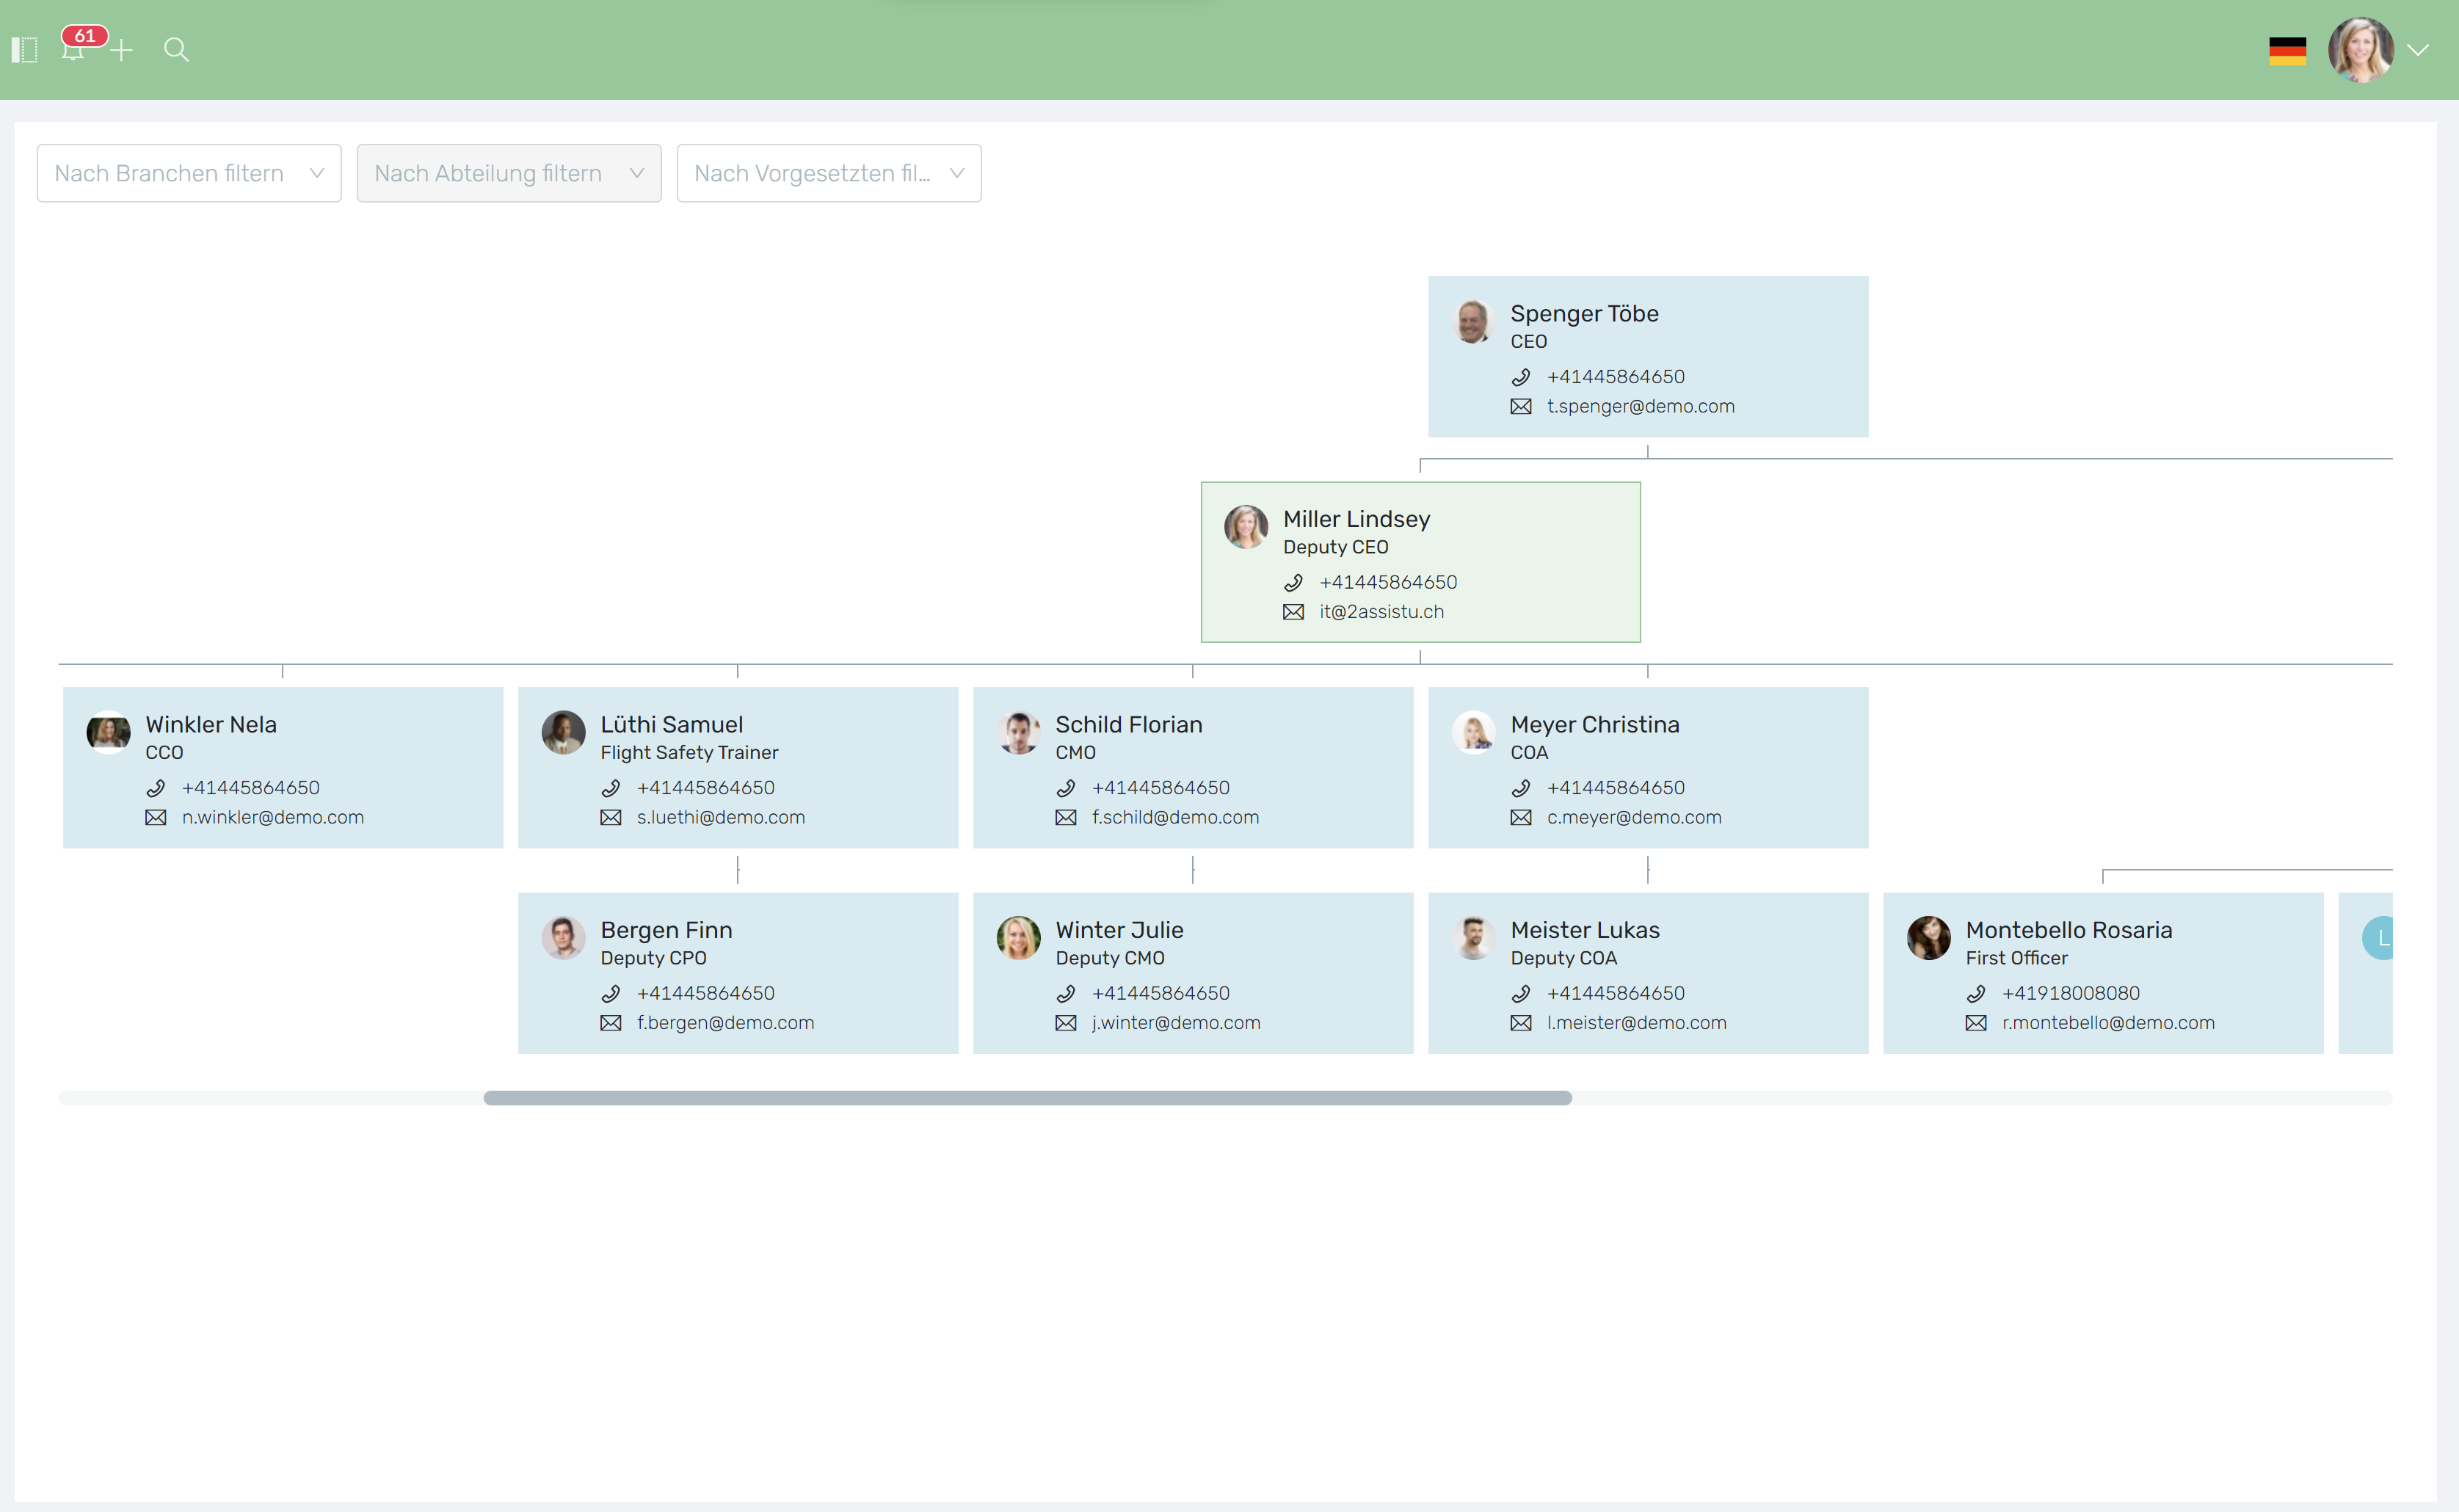This screenshot has height=1512, width=2459.
Task: Open email j.winter@demo.com
Action: [x=1175, y=1023]
